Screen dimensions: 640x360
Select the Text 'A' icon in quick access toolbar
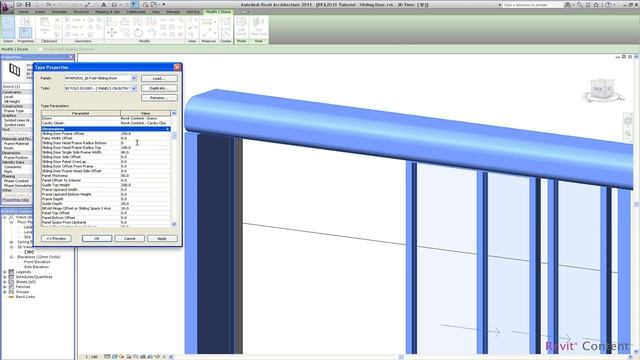104,4
